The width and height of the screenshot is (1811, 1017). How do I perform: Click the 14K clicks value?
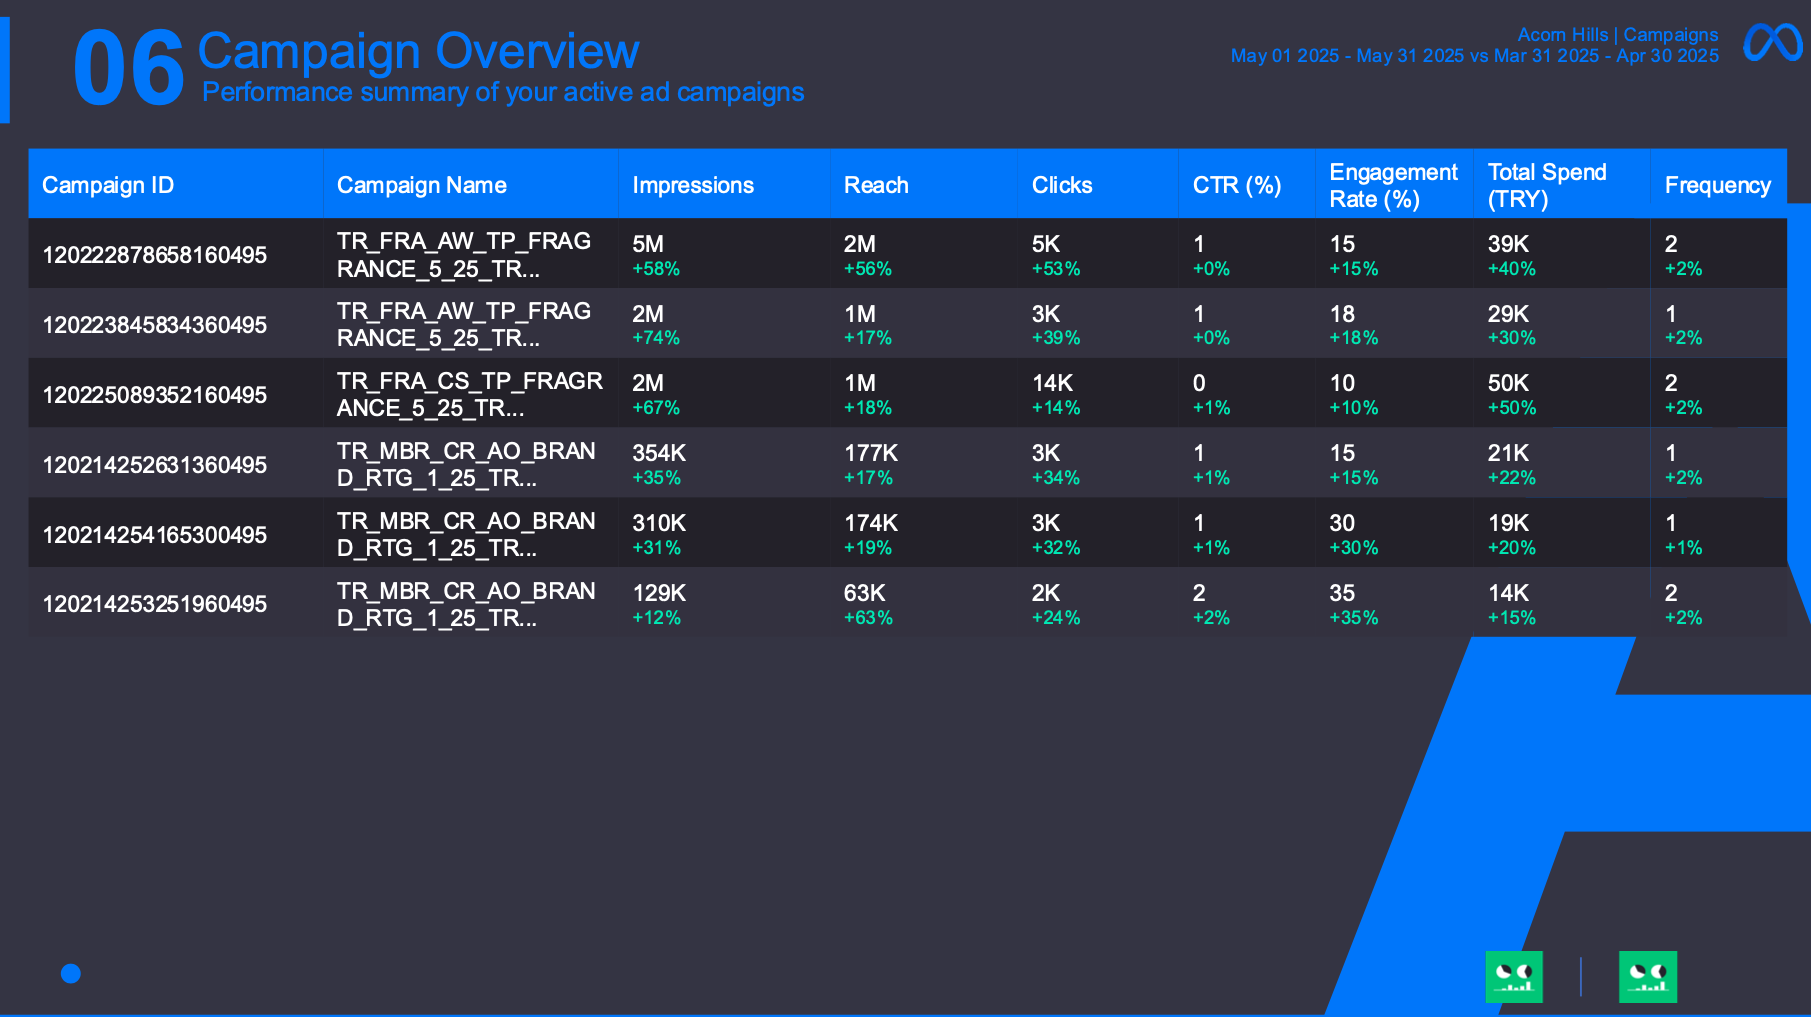click(x=1053, y=383)
